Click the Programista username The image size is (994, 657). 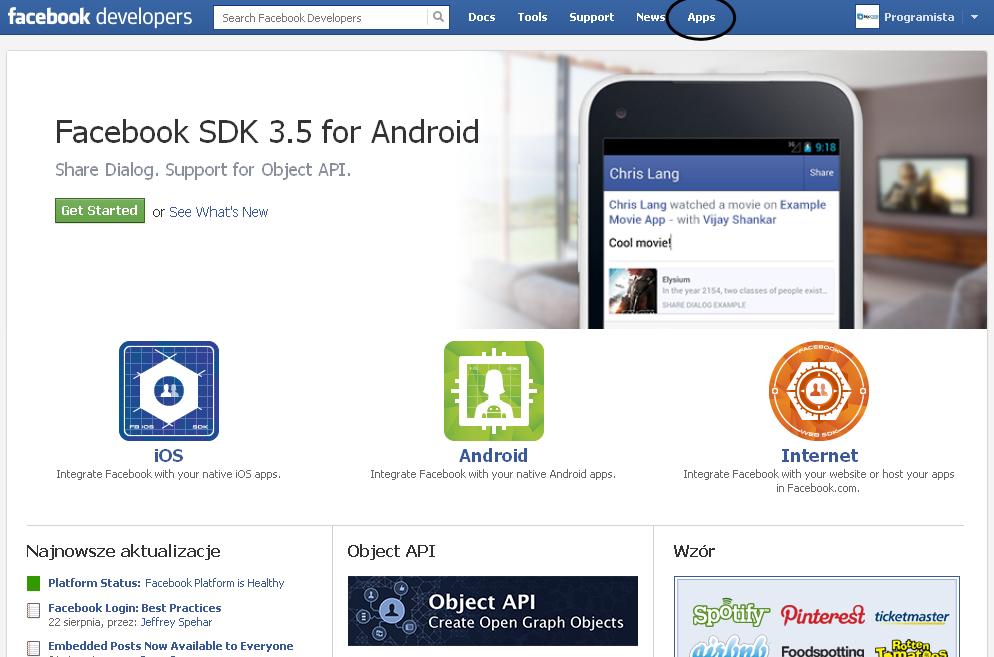point(919,17)
